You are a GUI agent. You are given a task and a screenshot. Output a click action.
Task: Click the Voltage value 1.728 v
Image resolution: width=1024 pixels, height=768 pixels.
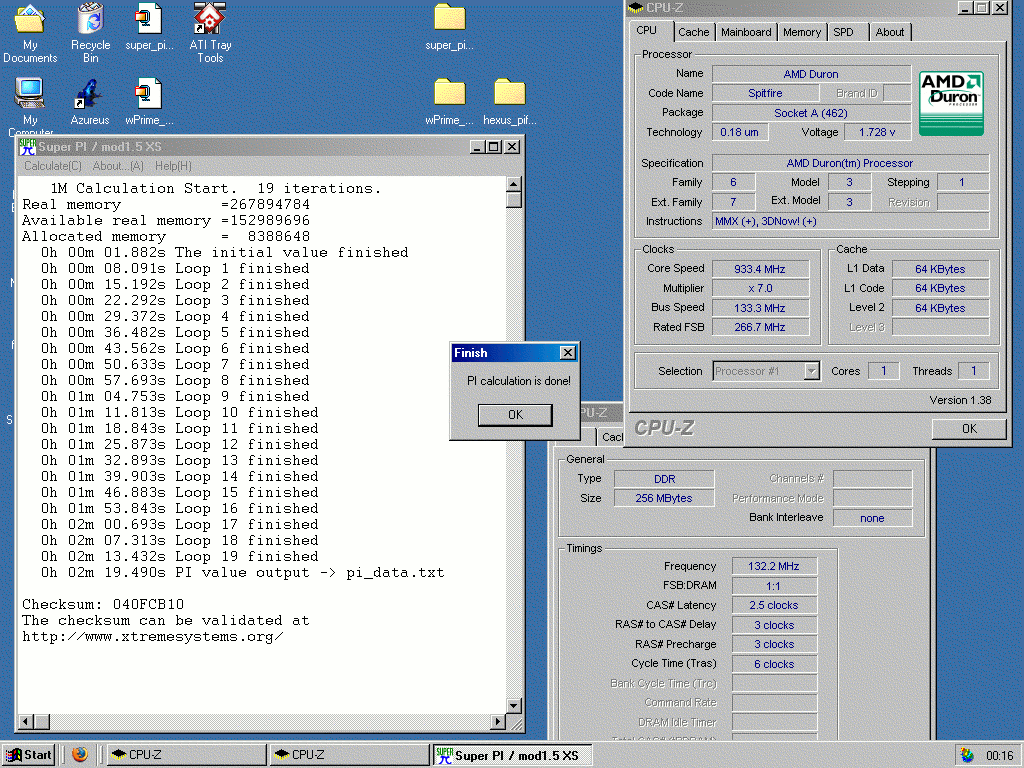877,132
